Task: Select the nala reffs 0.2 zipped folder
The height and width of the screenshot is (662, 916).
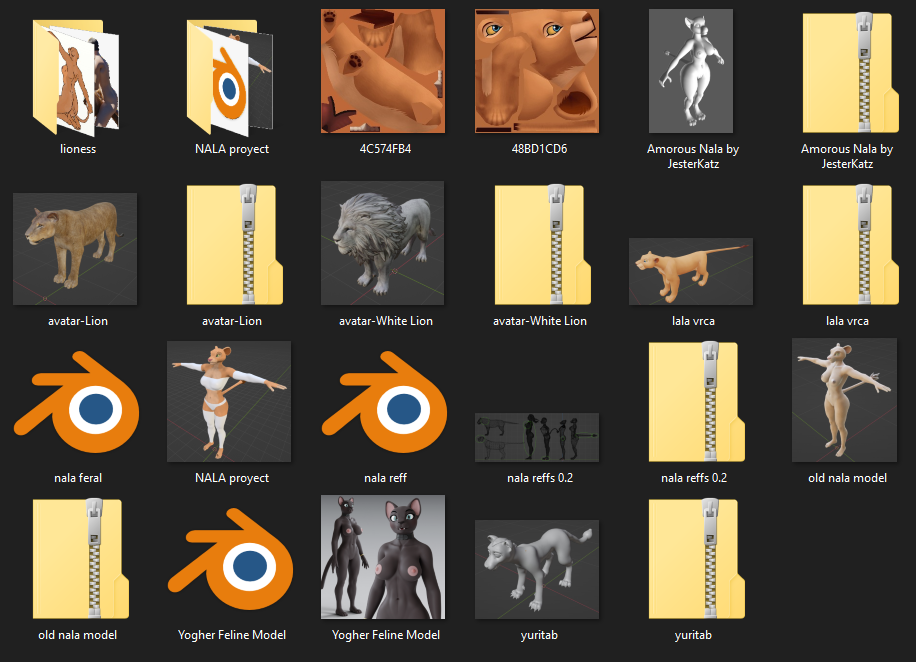Action: [697, 401]
